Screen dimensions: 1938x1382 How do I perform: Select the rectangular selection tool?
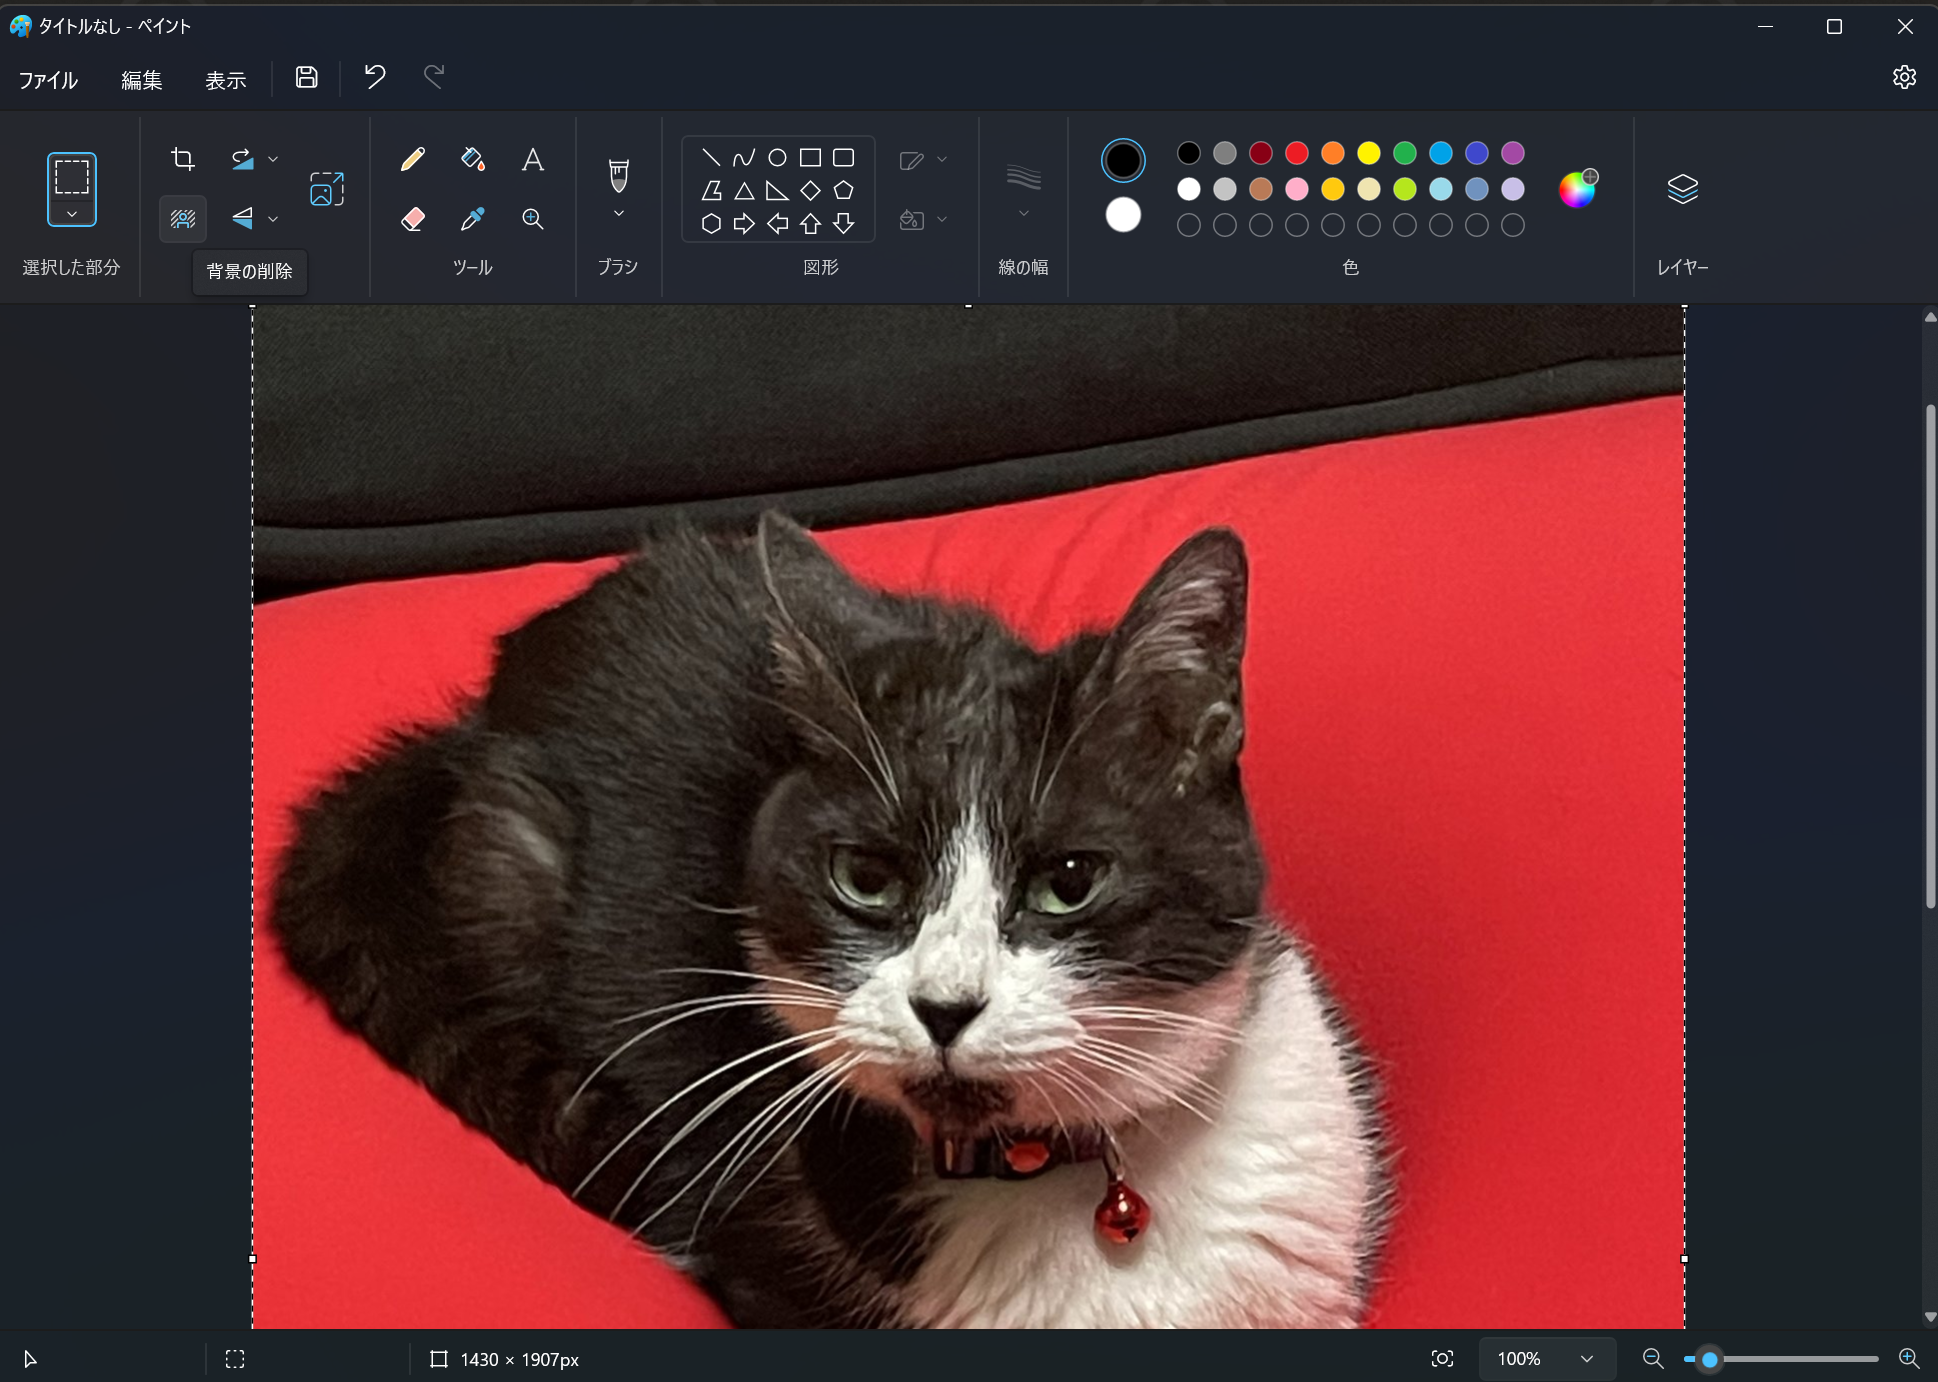[x=71, y=176]
